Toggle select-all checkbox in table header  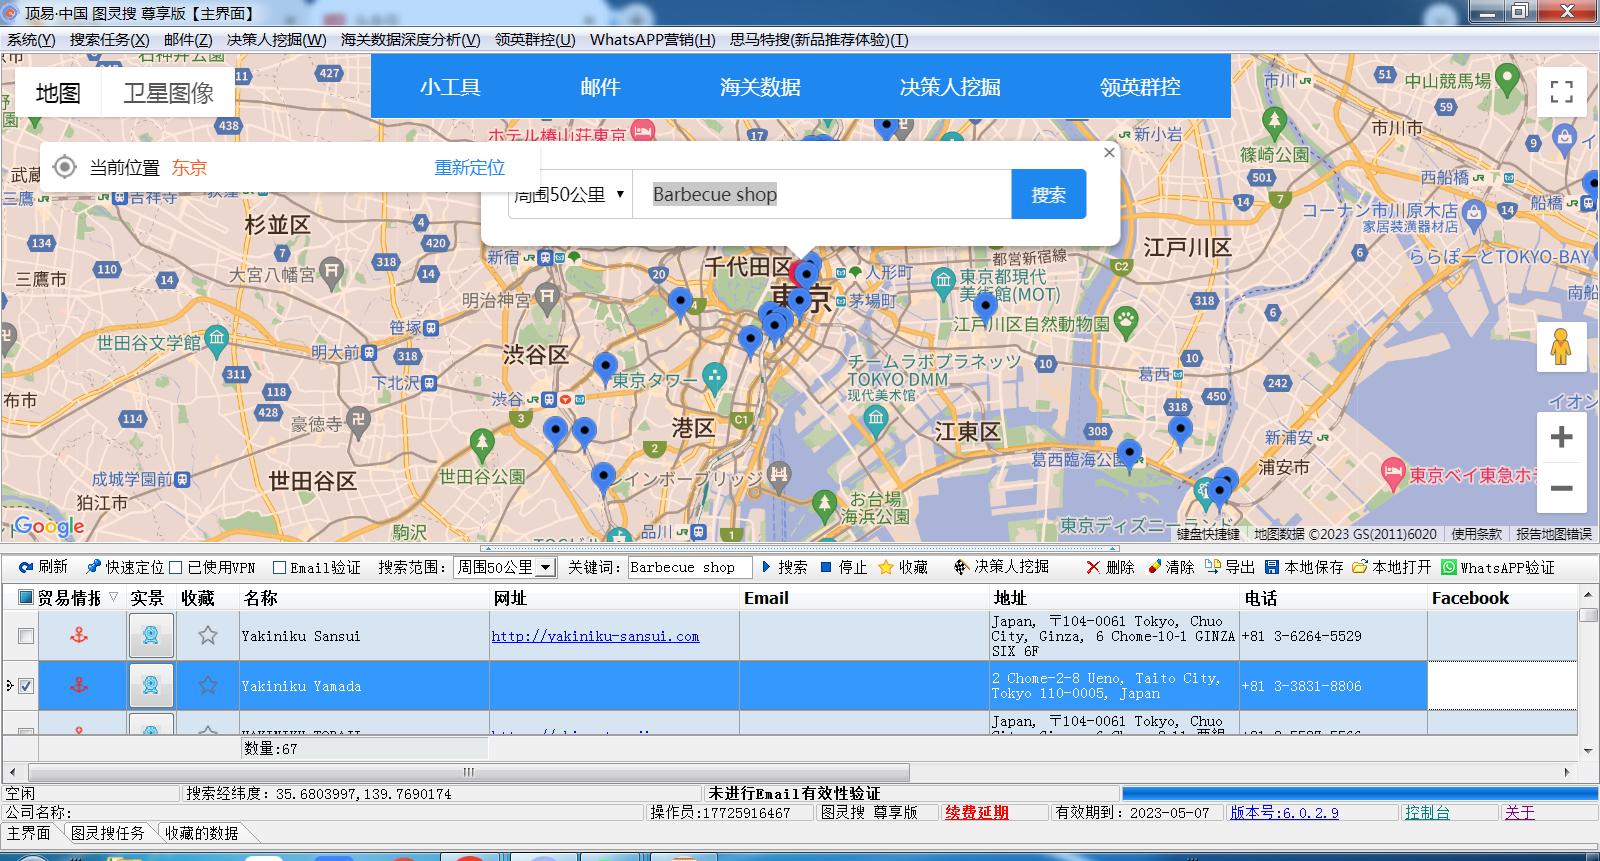(26, 597)
